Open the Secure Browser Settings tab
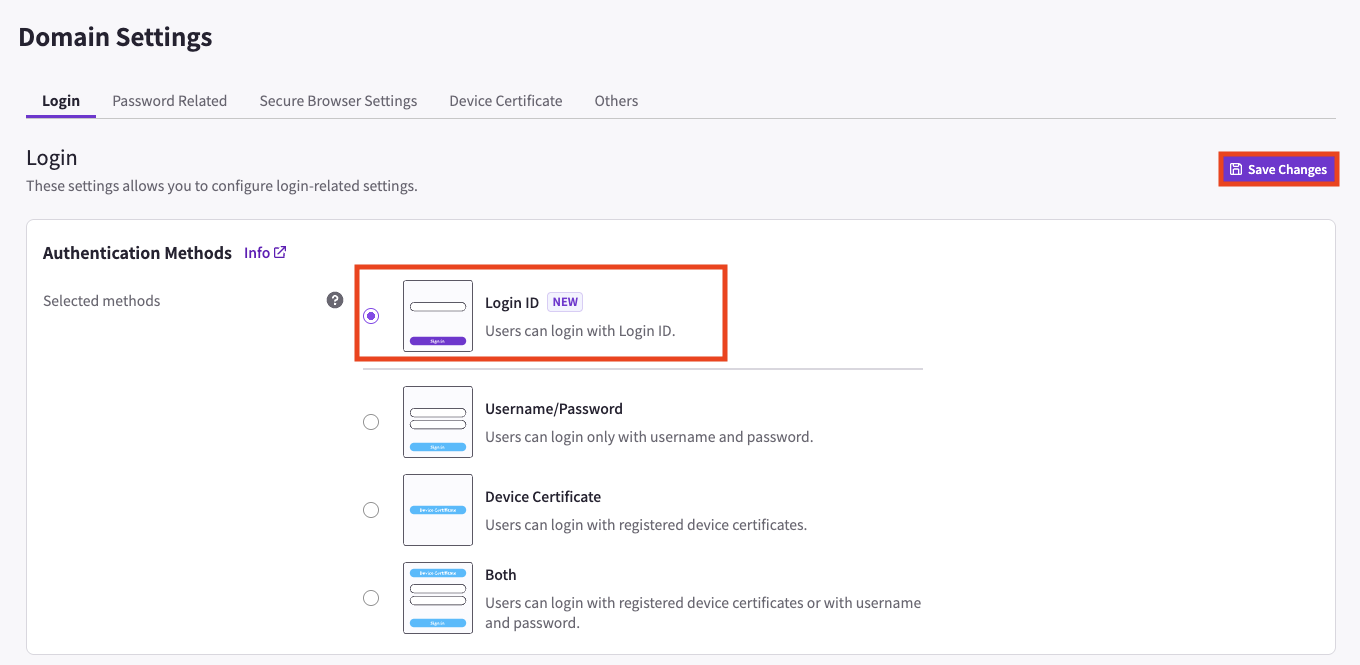The image size is (1360, 665). pyautogui.click(x=338, y=101)
